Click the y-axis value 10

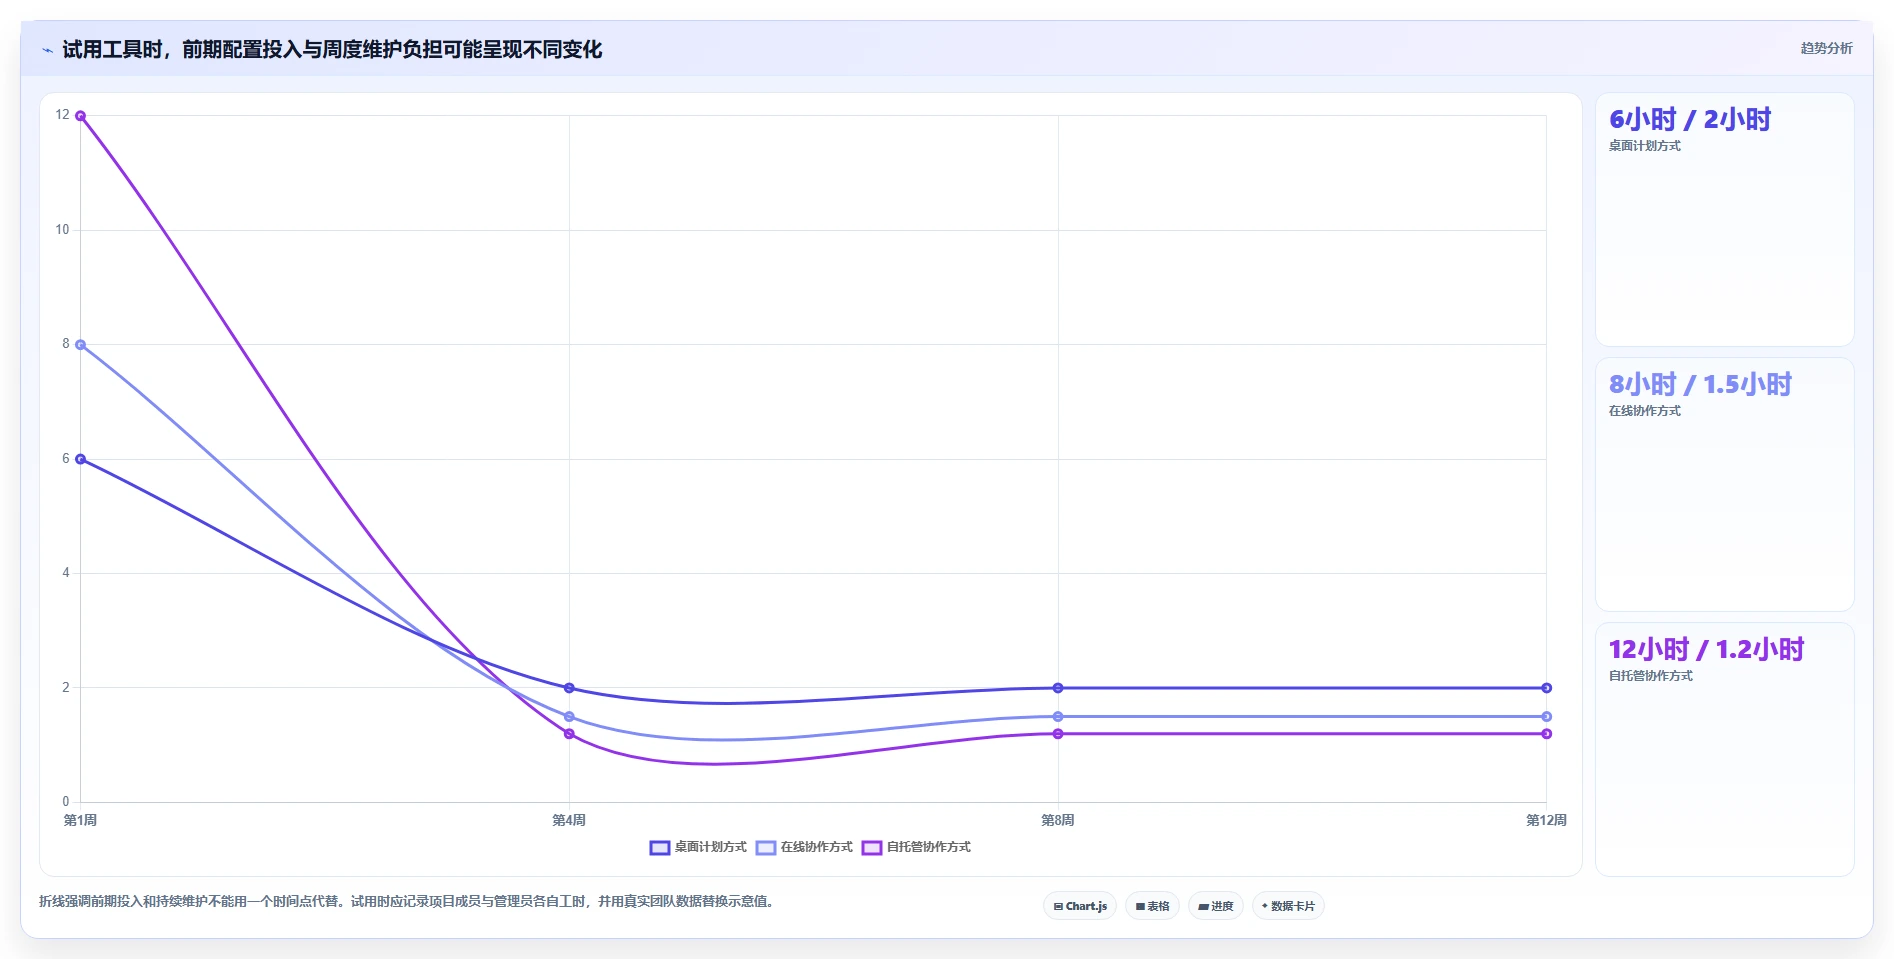(x=63, y=230)
